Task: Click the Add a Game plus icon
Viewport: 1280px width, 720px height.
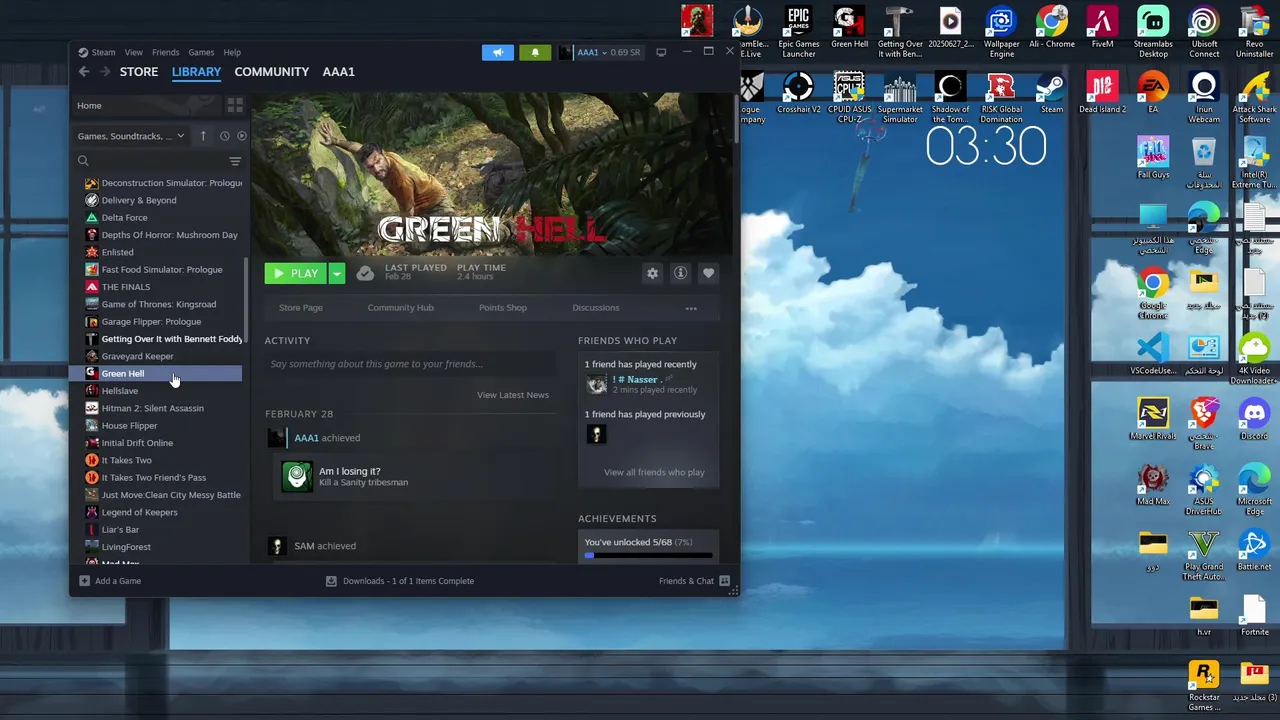Action: click(84, 581)
